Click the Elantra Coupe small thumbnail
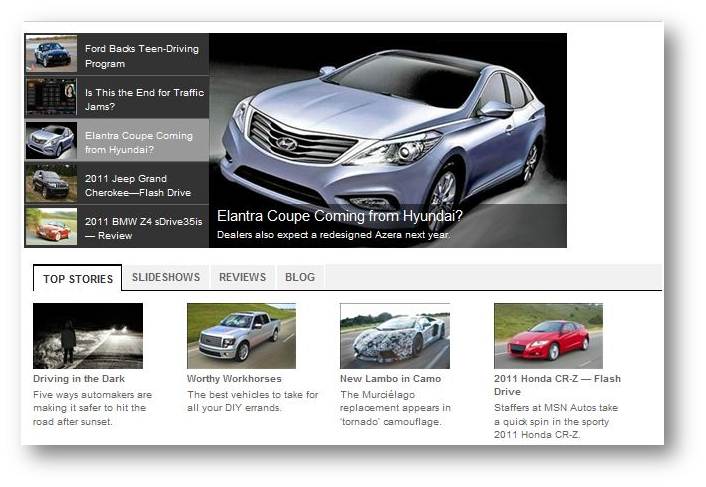706x487 pixels. coord(51,140)
